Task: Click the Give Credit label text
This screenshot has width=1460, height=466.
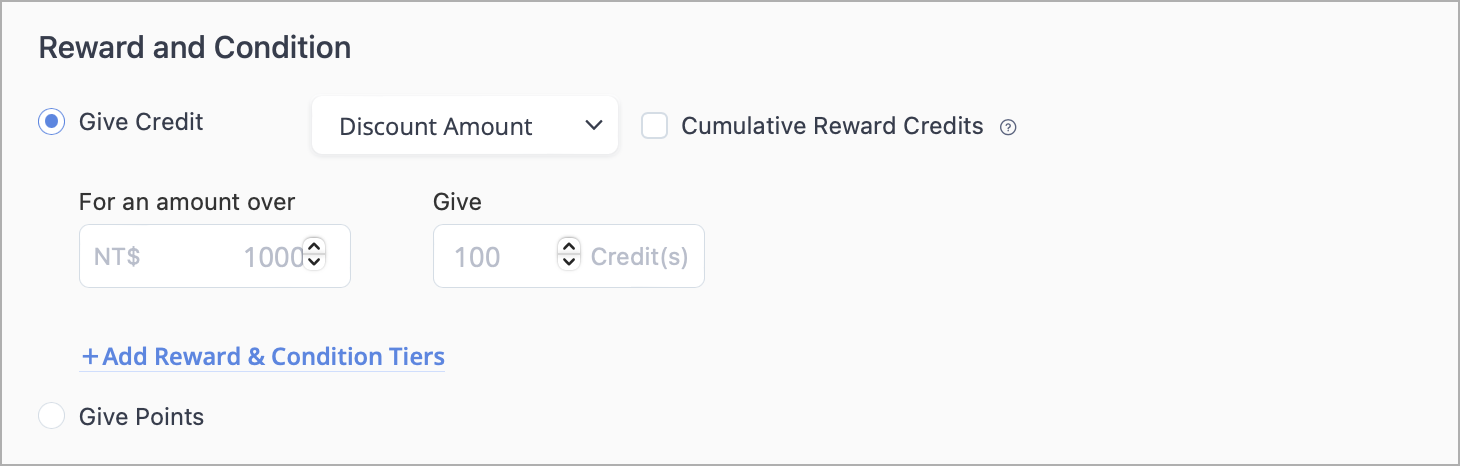Action: (141, 122)
